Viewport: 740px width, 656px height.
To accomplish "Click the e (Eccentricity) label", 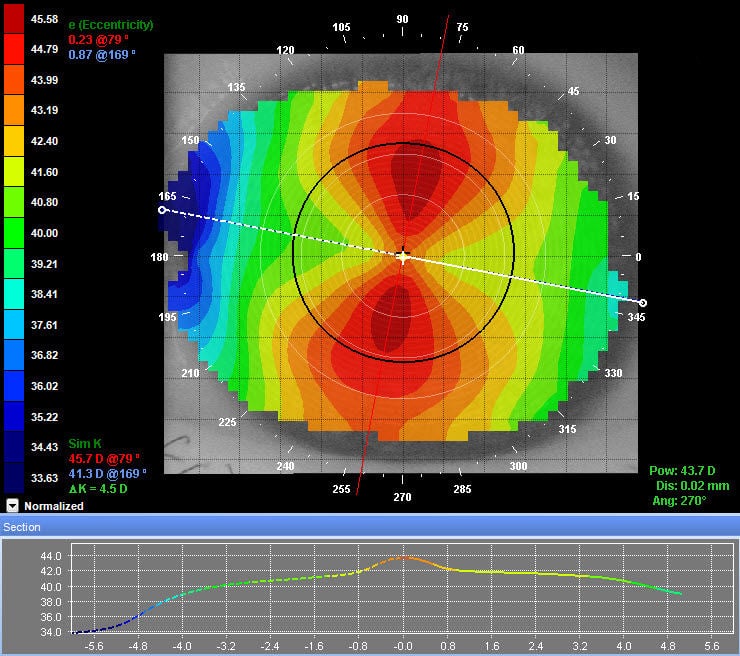I will click(x=109, y=23).
